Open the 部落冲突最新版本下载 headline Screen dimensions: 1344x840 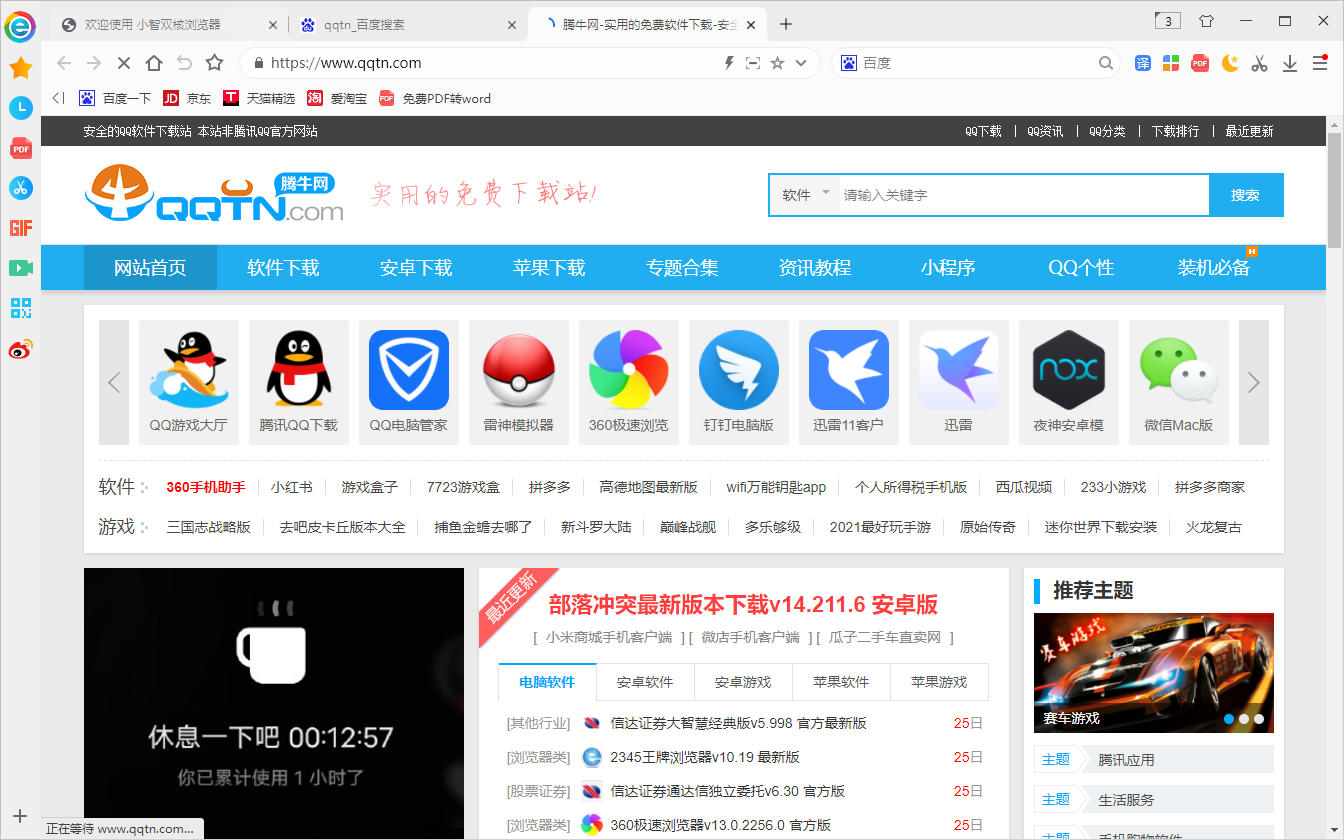(x=743, y=604)
